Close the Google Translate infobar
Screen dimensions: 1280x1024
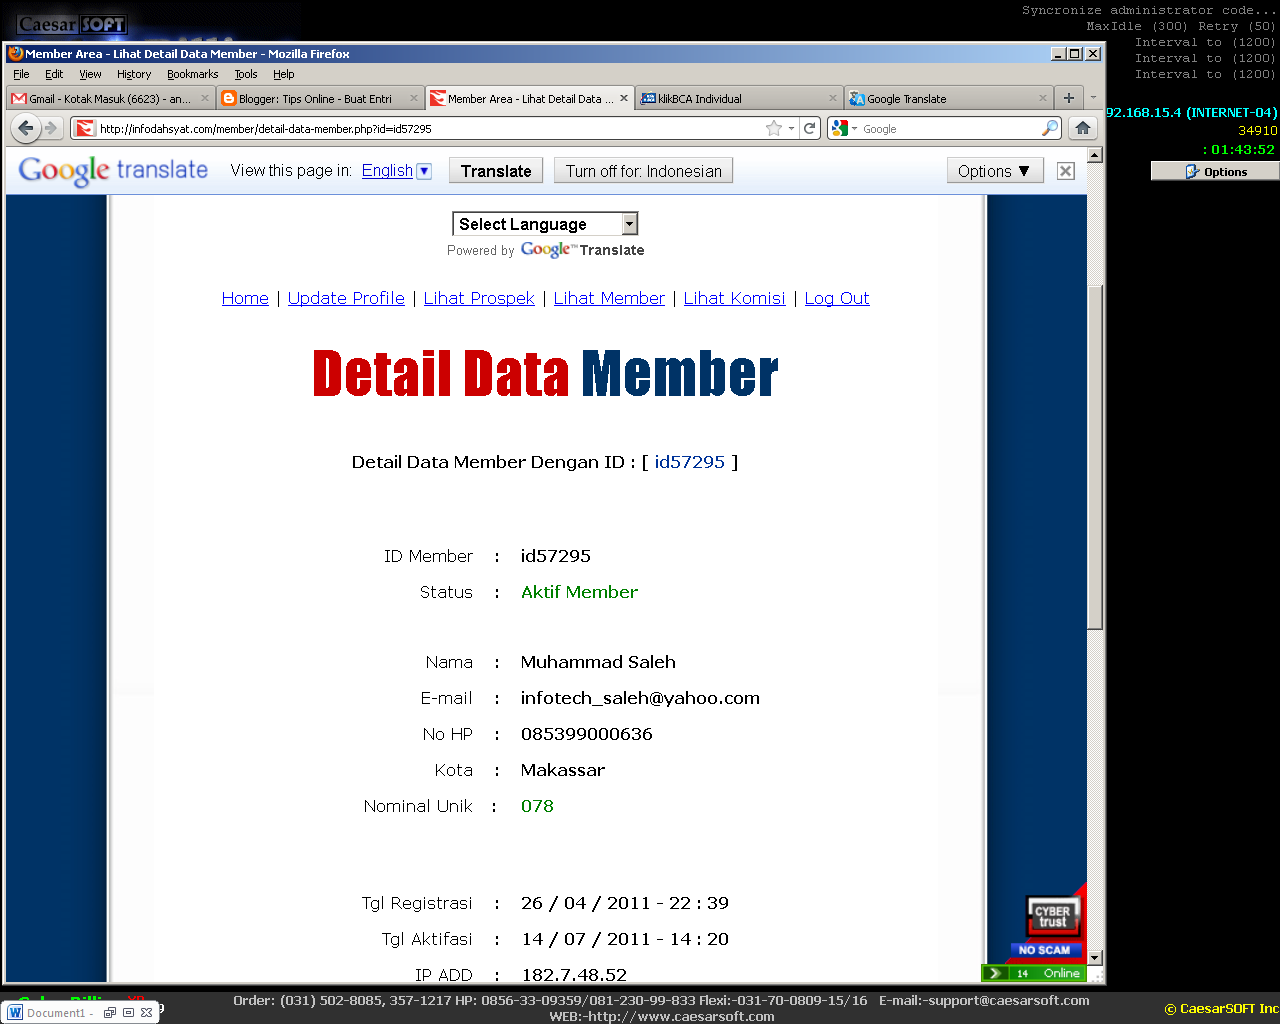tap(1066, 171)
